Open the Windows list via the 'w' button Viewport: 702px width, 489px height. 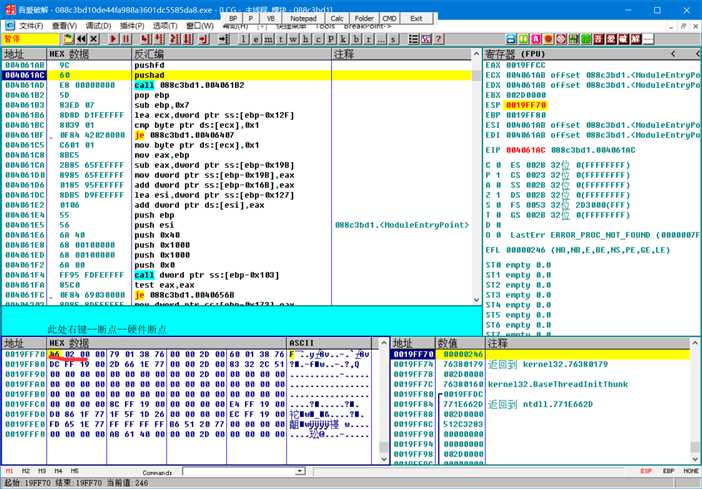click(x=293, y=39)
